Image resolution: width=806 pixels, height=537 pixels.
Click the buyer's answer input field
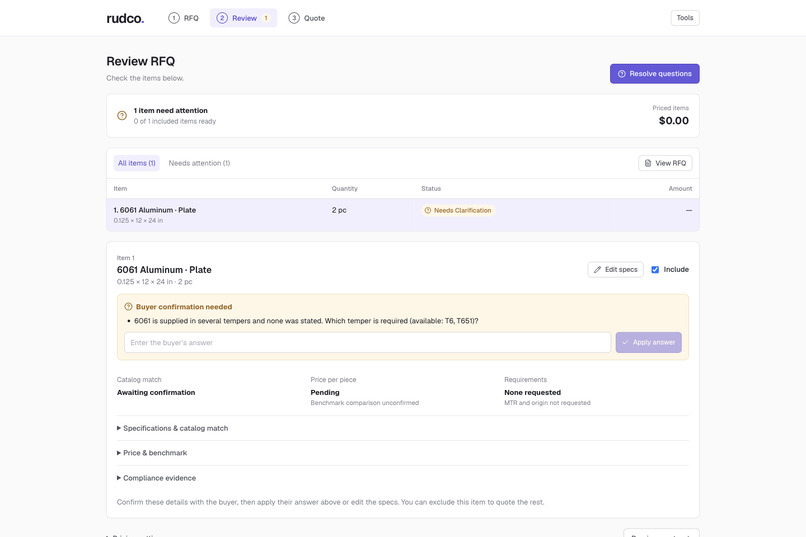click(368, 343)
